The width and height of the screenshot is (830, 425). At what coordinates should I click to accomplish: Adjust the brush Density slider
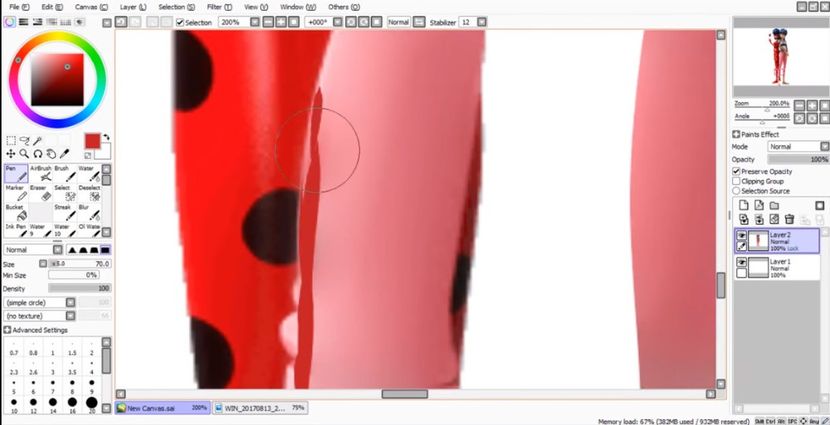79,288
